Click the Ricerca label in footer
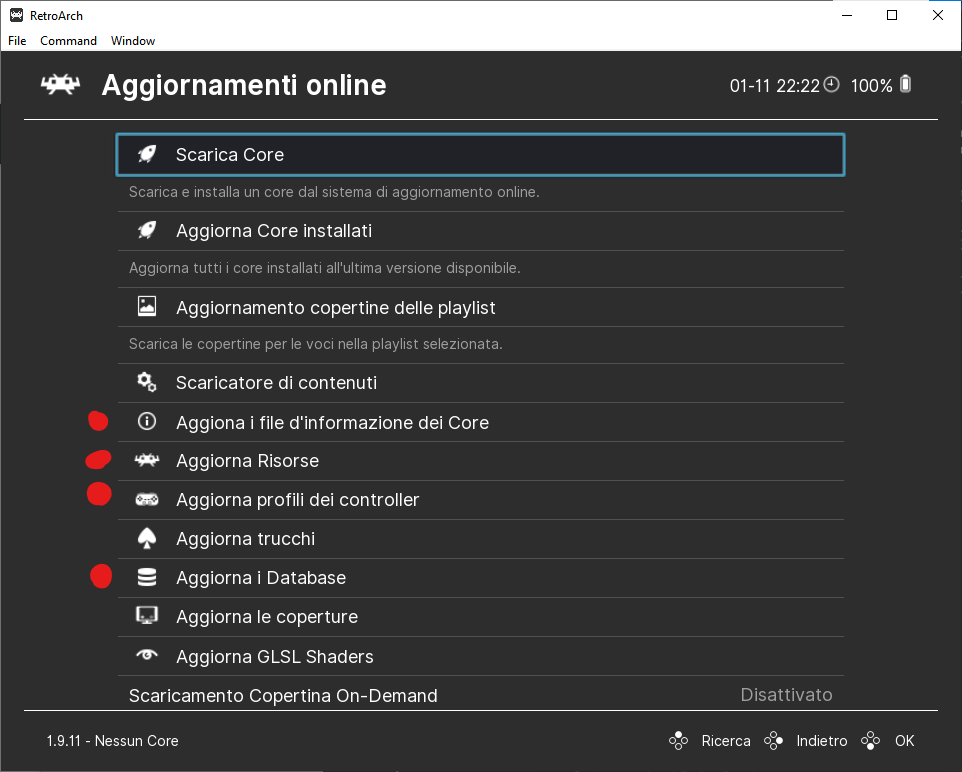 pos(726,741)
